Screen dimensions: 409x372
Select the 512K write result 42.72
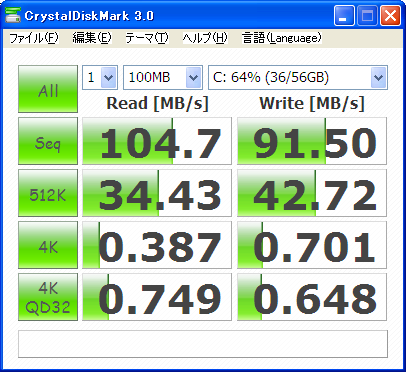tap(312, 193)
